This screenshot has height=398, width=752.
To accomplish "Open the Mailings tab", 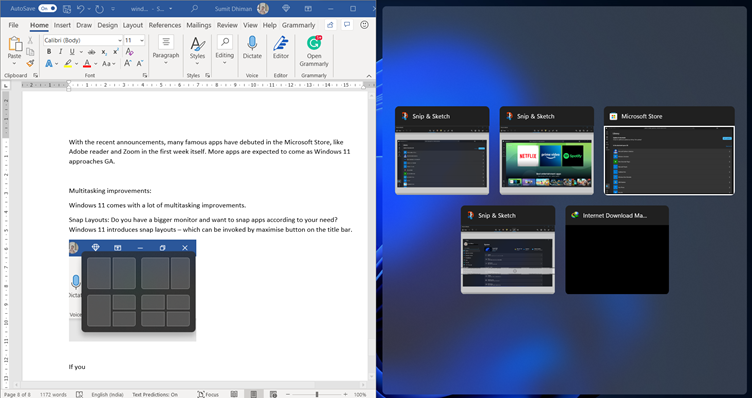I will pos(199,25).
